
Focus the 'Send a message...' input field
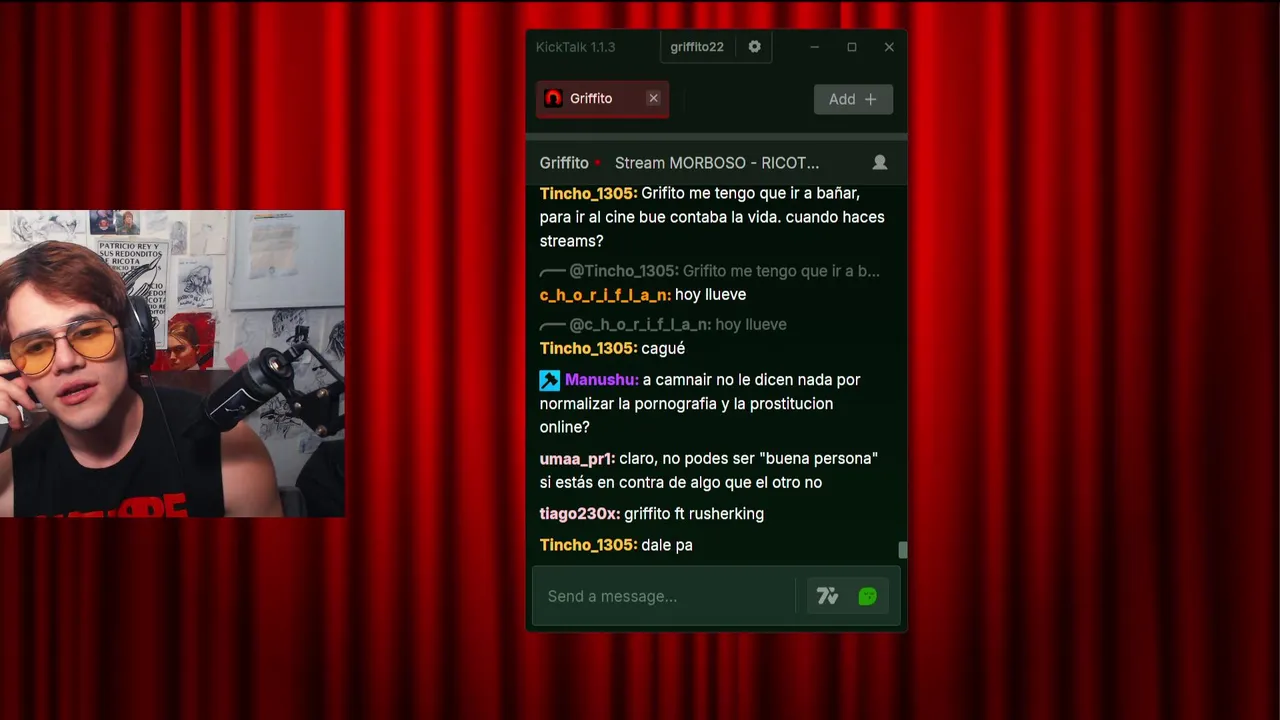click(665, 596)
